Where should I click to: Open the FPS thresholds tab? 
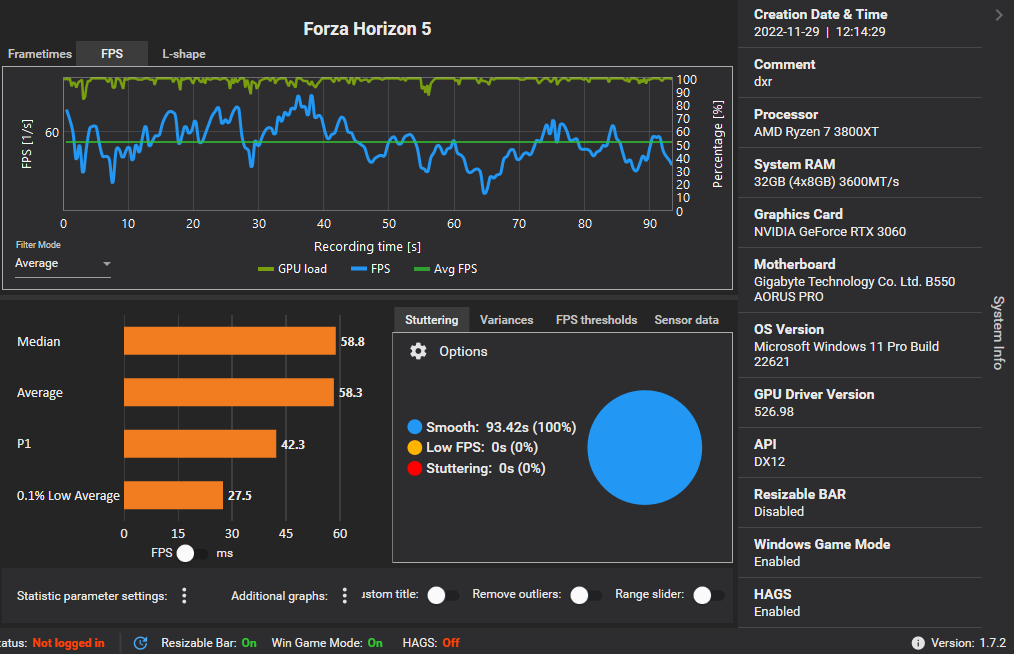(596, 320)
